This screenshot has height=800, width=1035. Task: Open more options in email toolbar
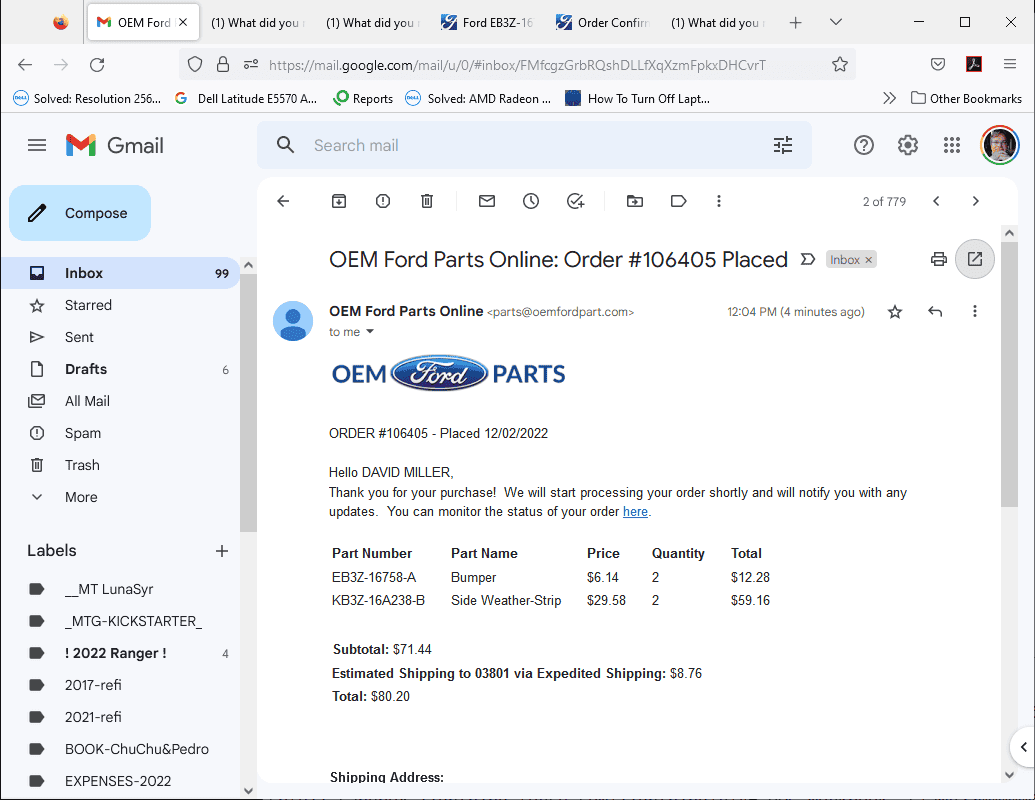[719, 201]
